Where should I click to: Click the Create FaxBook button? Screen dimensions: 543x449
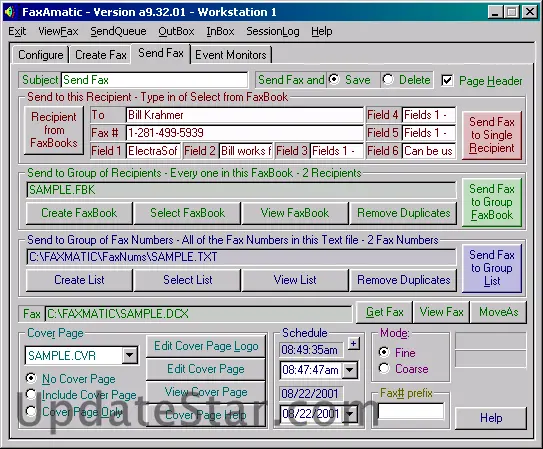tap(79, 213)
